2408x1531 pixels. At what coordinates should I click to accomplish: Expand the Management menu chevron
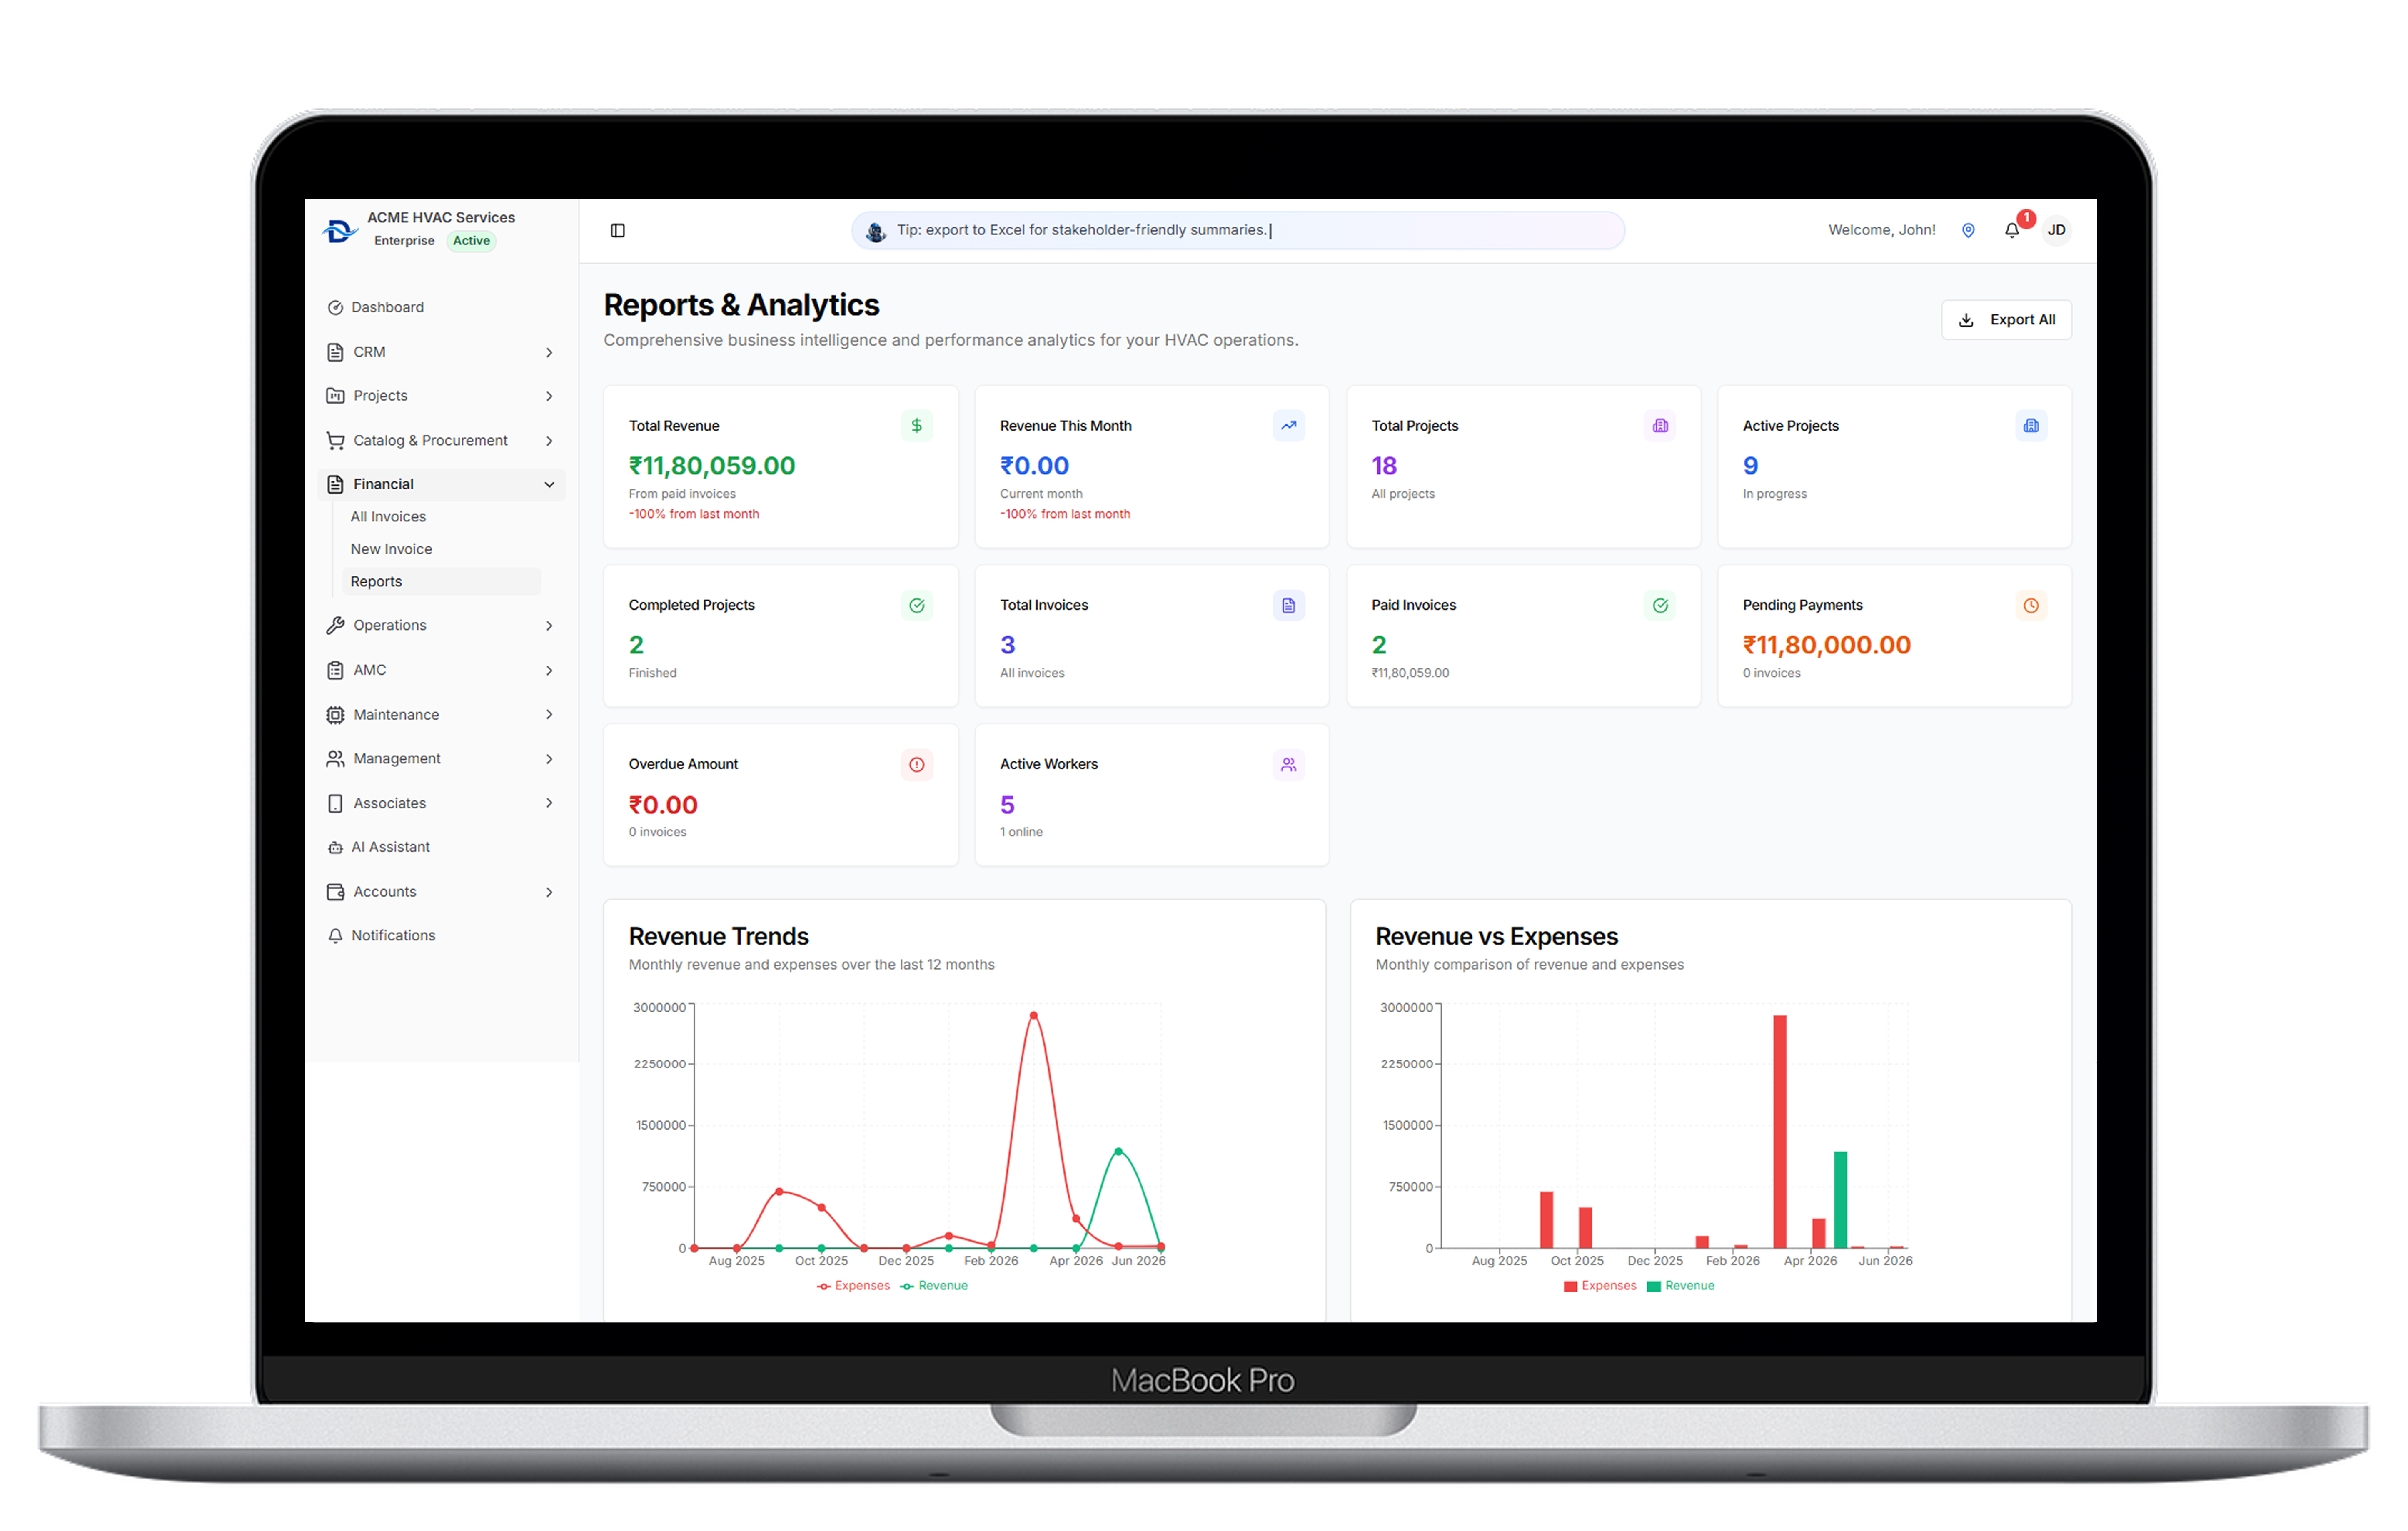point(549,759)
